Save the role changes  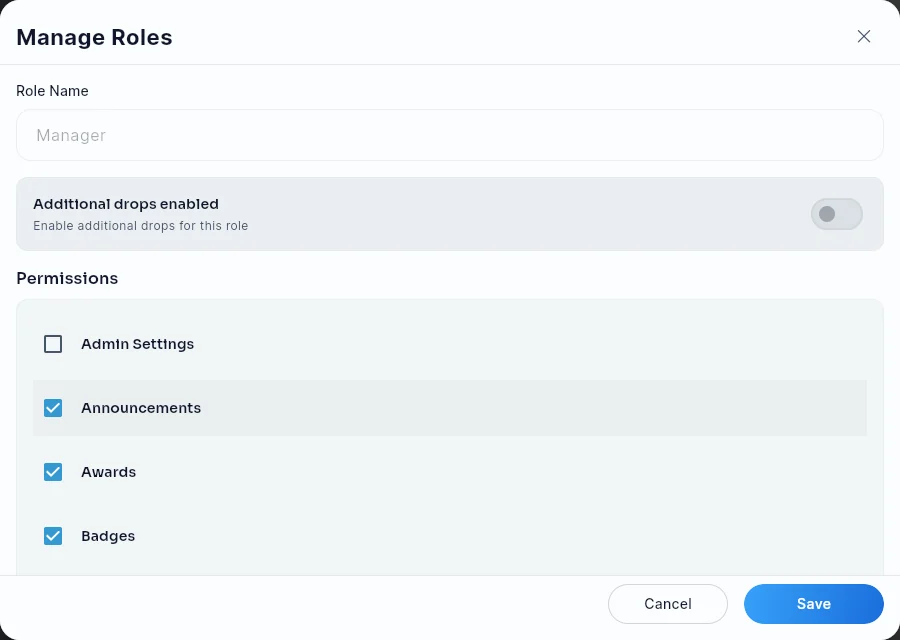(x=813, y=604)
